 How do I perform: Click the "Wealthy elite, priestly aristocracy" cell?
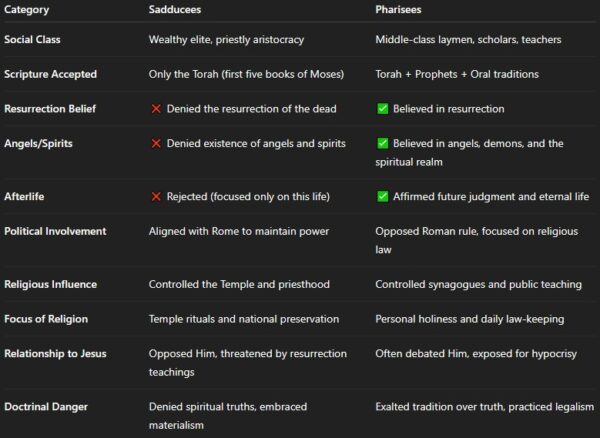pyautogui.click(x=226, y=39)
